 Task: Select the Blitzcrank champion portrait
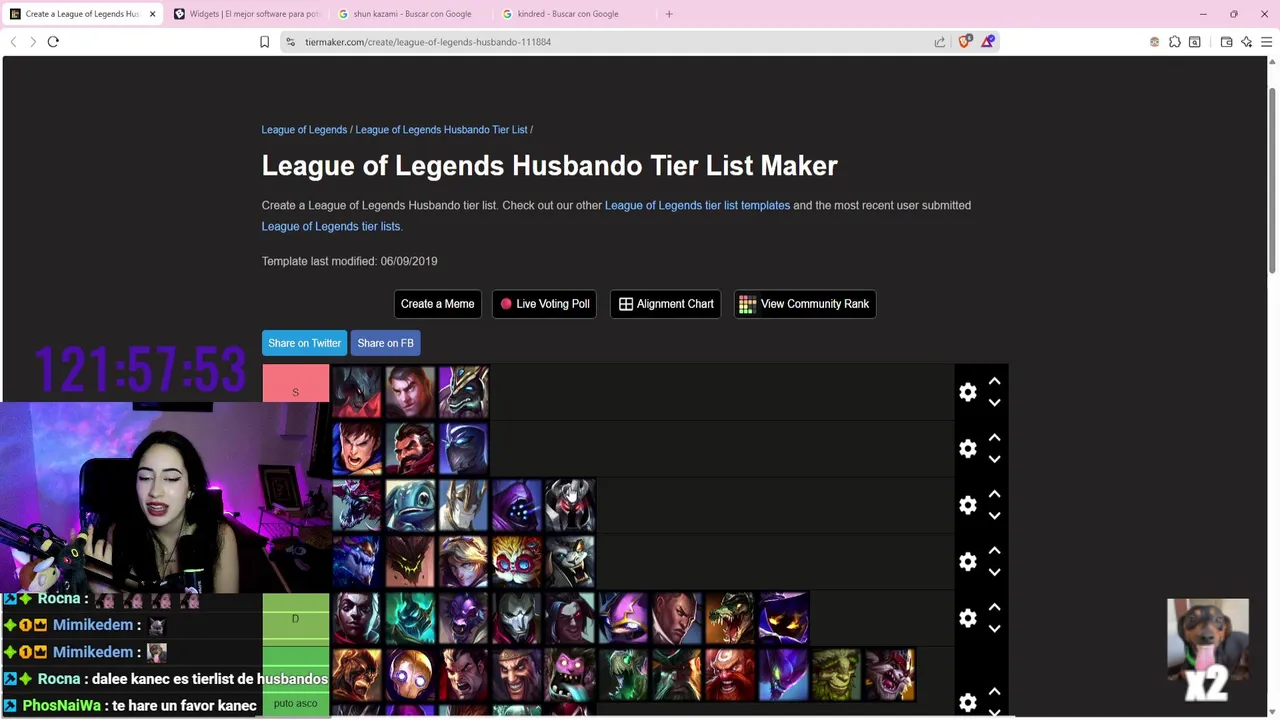pos(410,675)
